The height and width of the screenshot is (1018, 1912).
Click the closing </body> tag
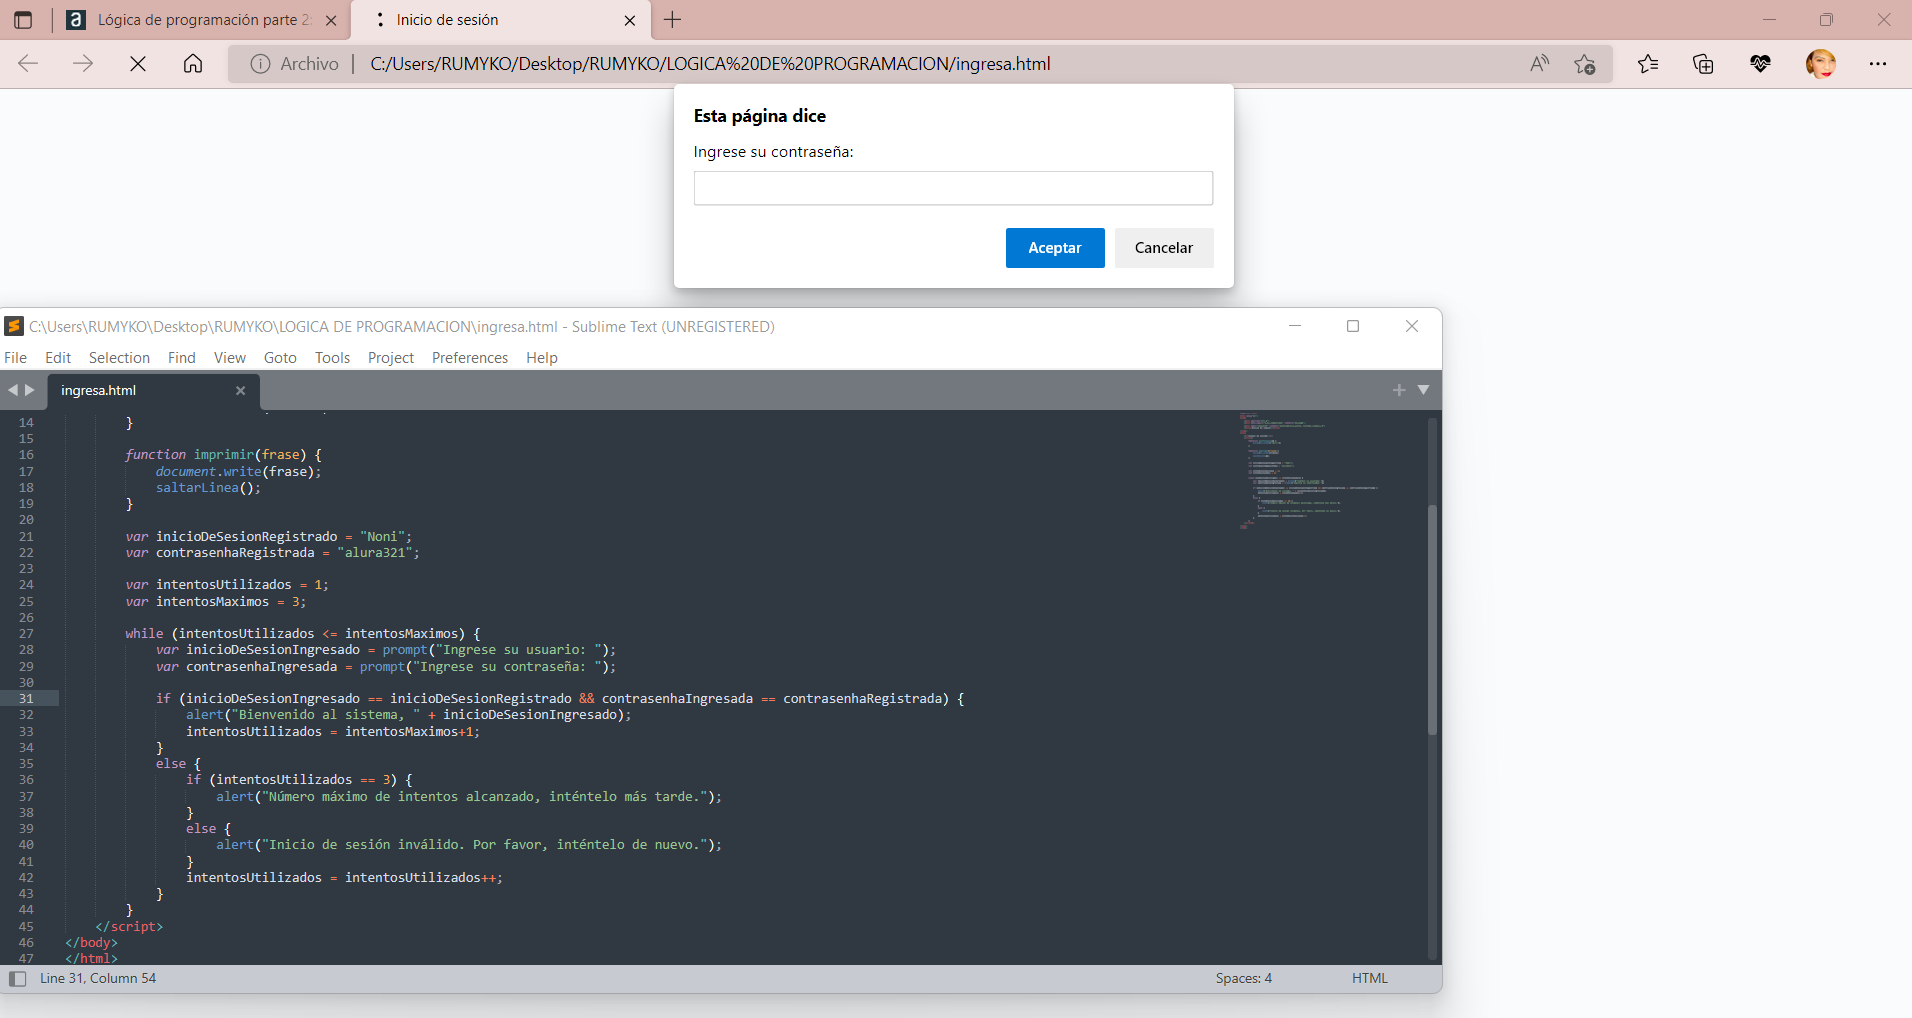[x=91, y=943]
